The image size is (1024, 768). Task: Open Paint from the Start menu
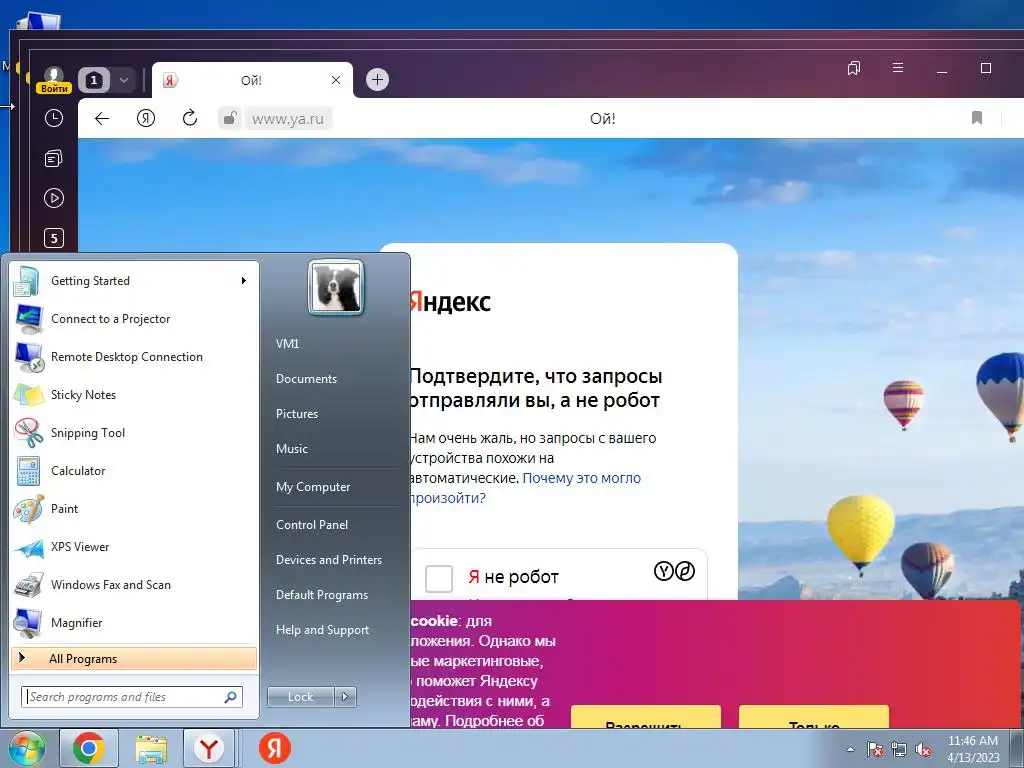134,509
